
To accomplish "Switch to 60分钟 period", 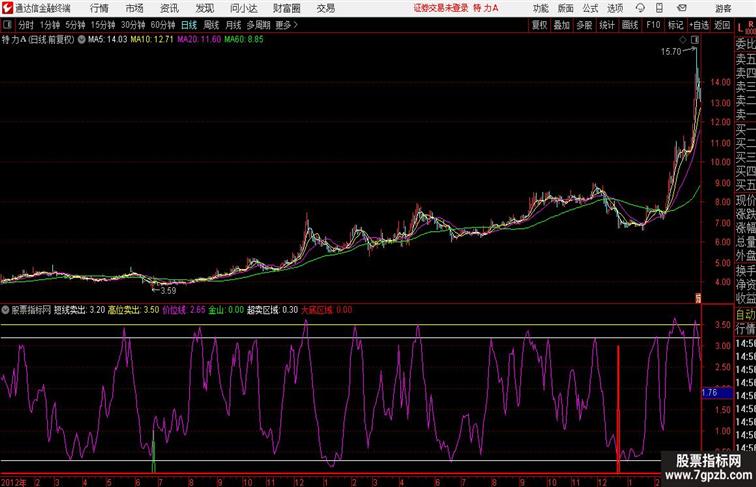I will tap(163, 25).
